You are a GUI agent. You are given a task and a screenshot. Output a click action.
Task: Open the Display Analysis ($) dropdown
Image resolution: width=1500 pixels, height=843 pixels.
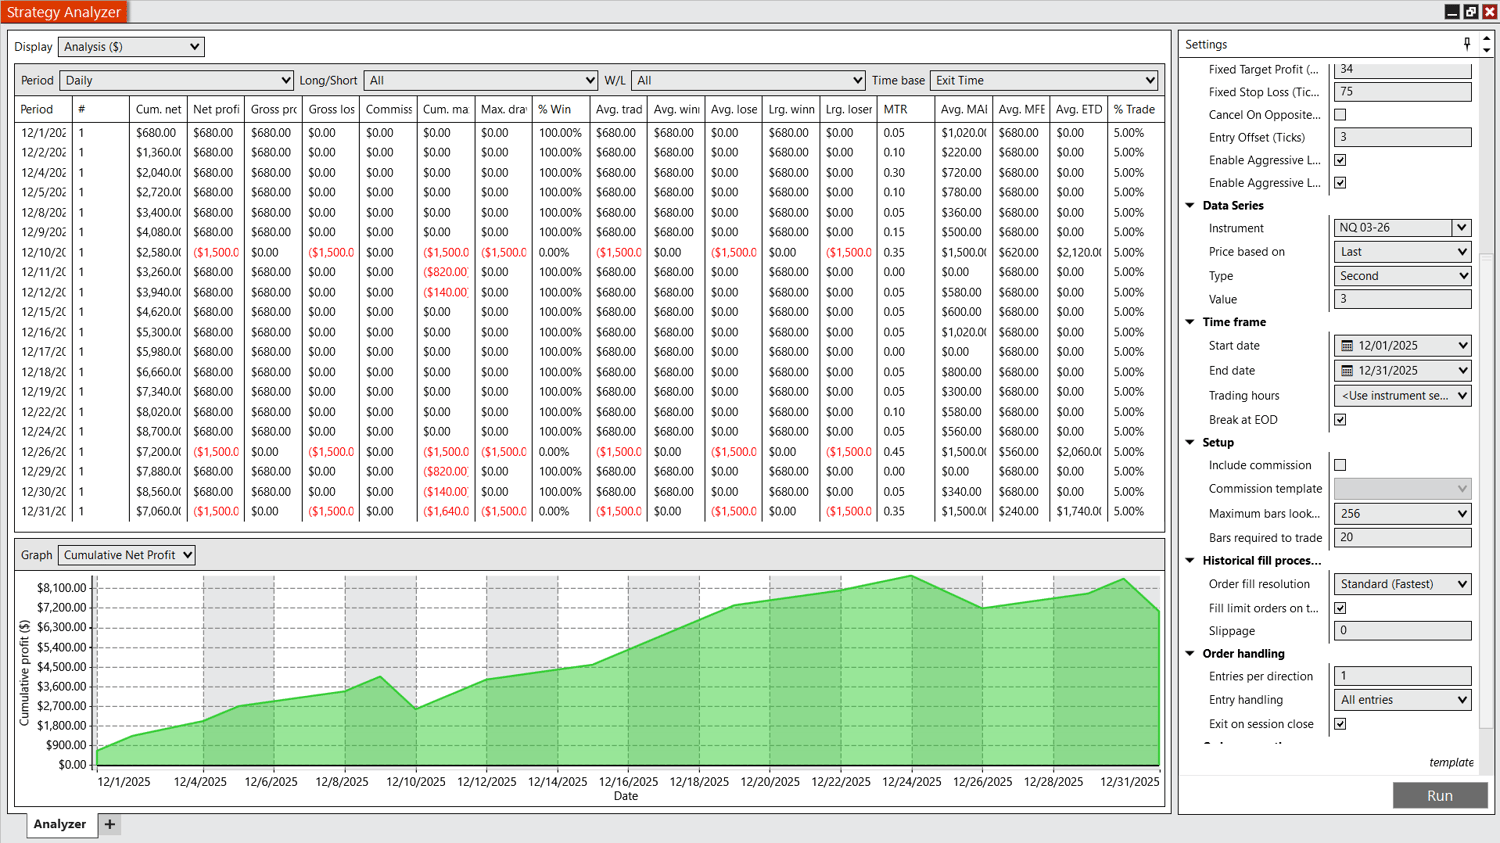[131, 47]
